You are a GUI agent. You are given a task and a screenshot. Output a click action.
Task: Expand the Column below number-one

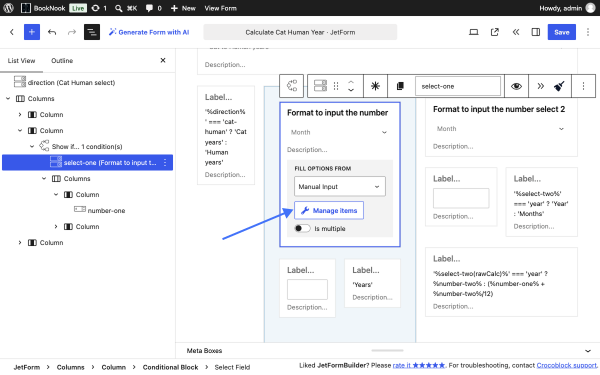tap(56, 227)
